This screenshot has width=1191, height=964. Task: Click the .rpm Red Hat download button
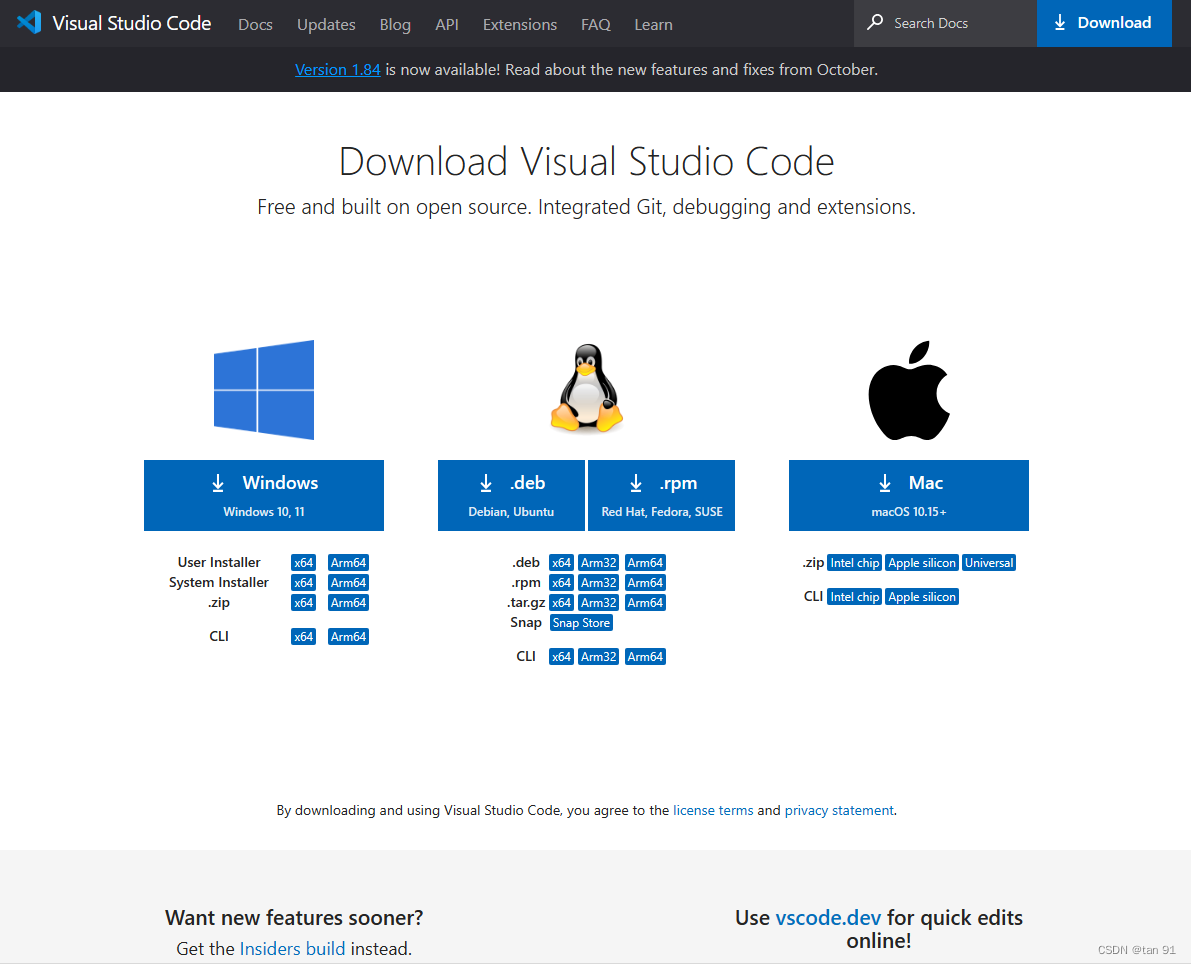(662, 495)
